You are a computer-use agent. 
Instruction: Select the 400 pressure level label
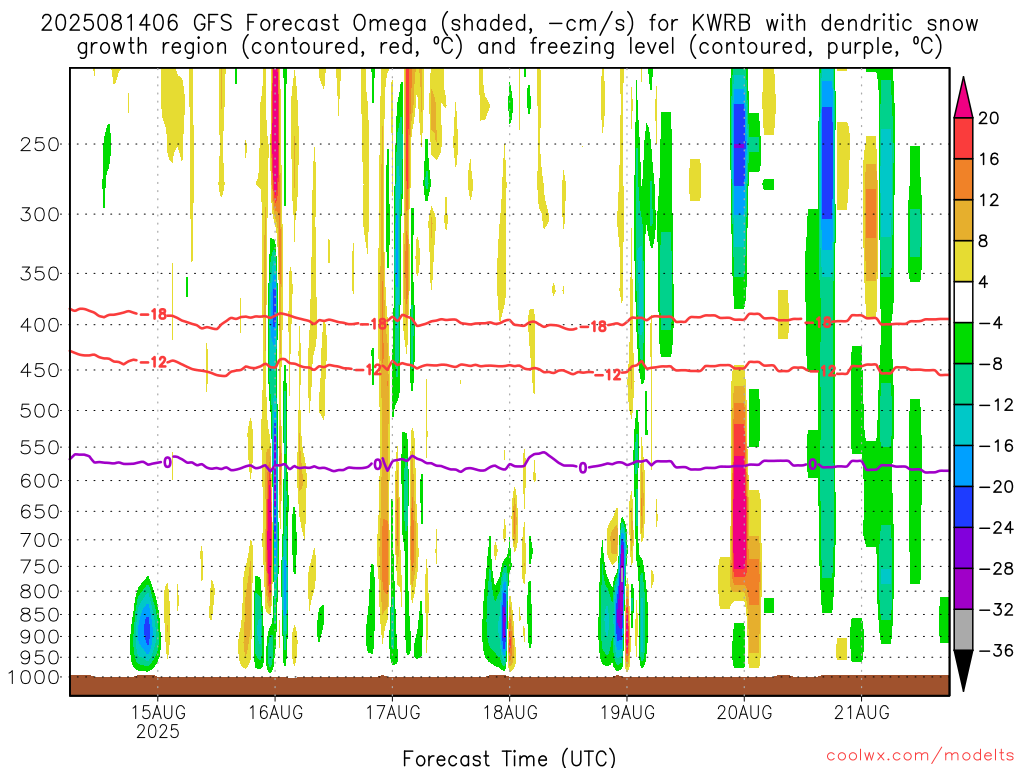[40, 325]
